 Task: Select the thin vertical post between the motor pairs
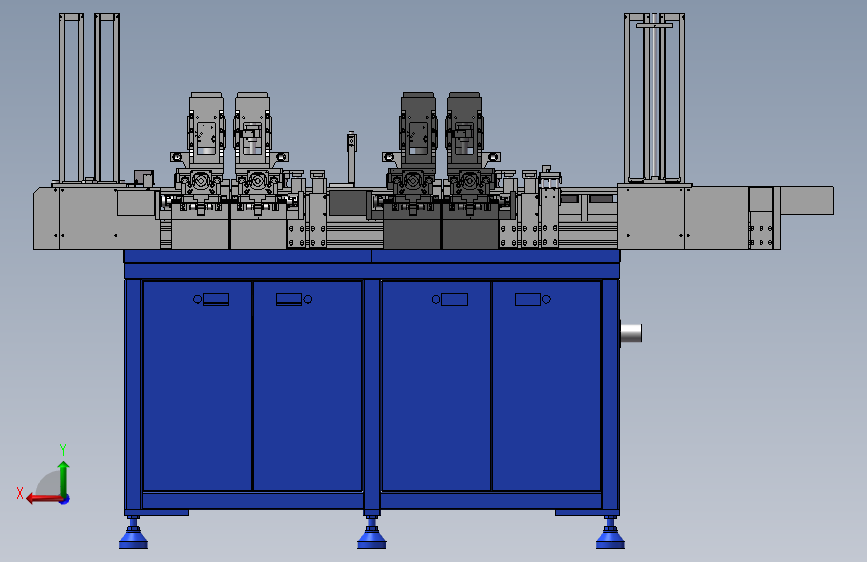coord(351,159)
